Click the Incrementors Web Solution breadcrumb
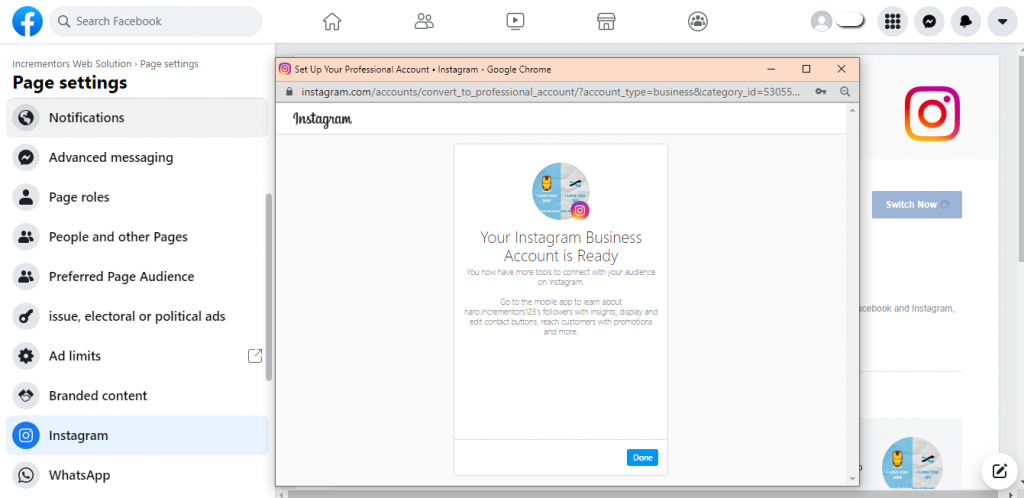 (x=72, y=64)
